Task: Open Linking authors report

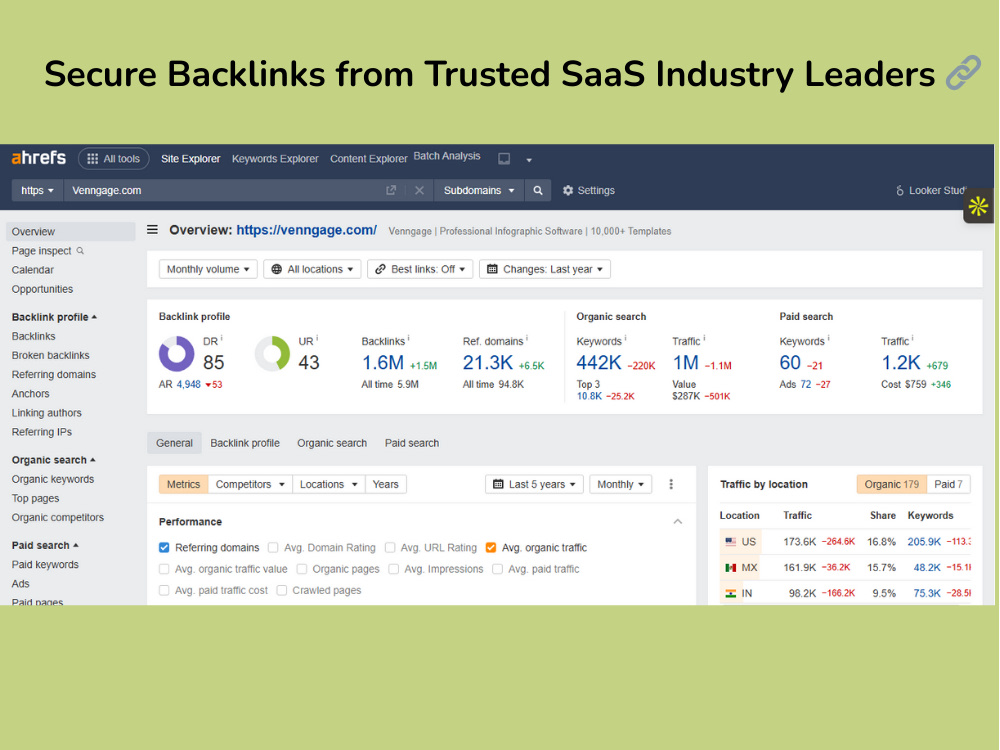Action: click(x=47, y=413)
